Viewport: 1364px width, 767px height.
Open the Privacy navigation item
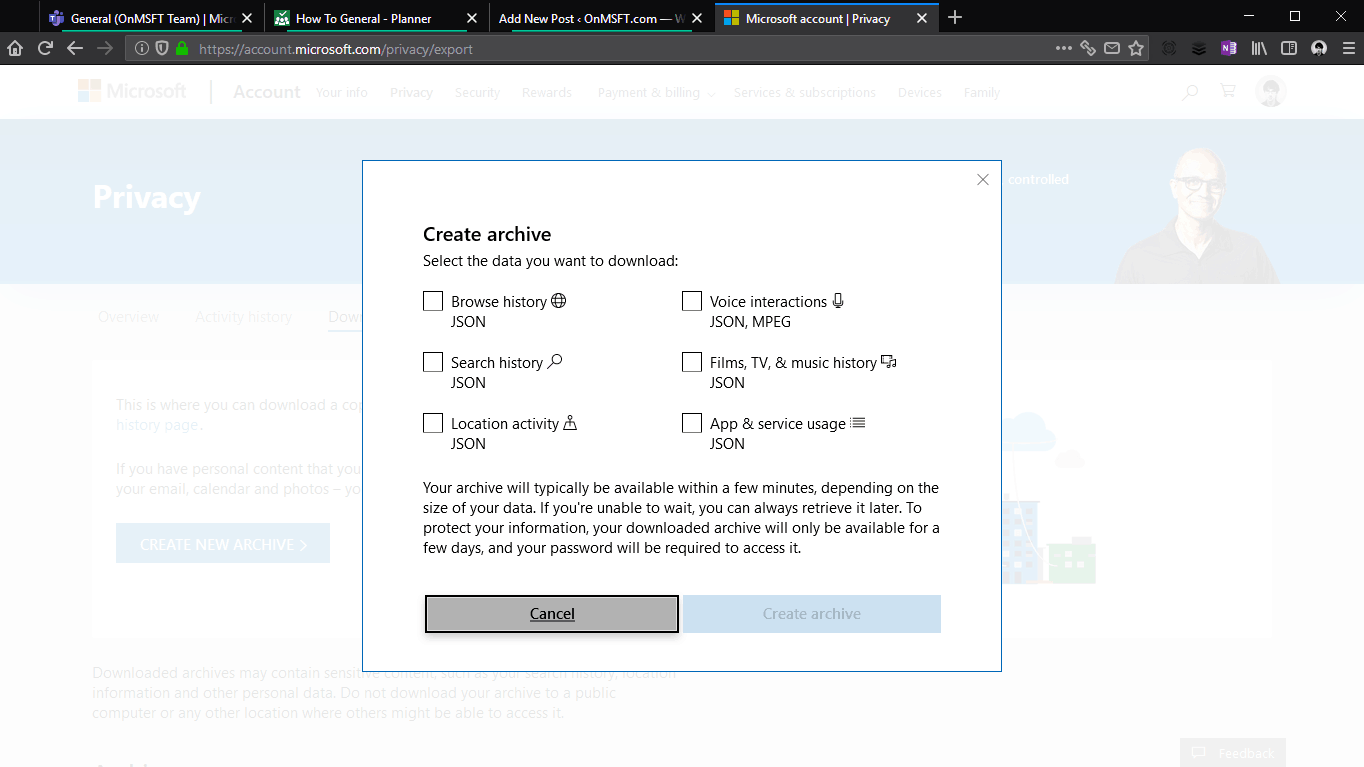click(x=411, y=92)
